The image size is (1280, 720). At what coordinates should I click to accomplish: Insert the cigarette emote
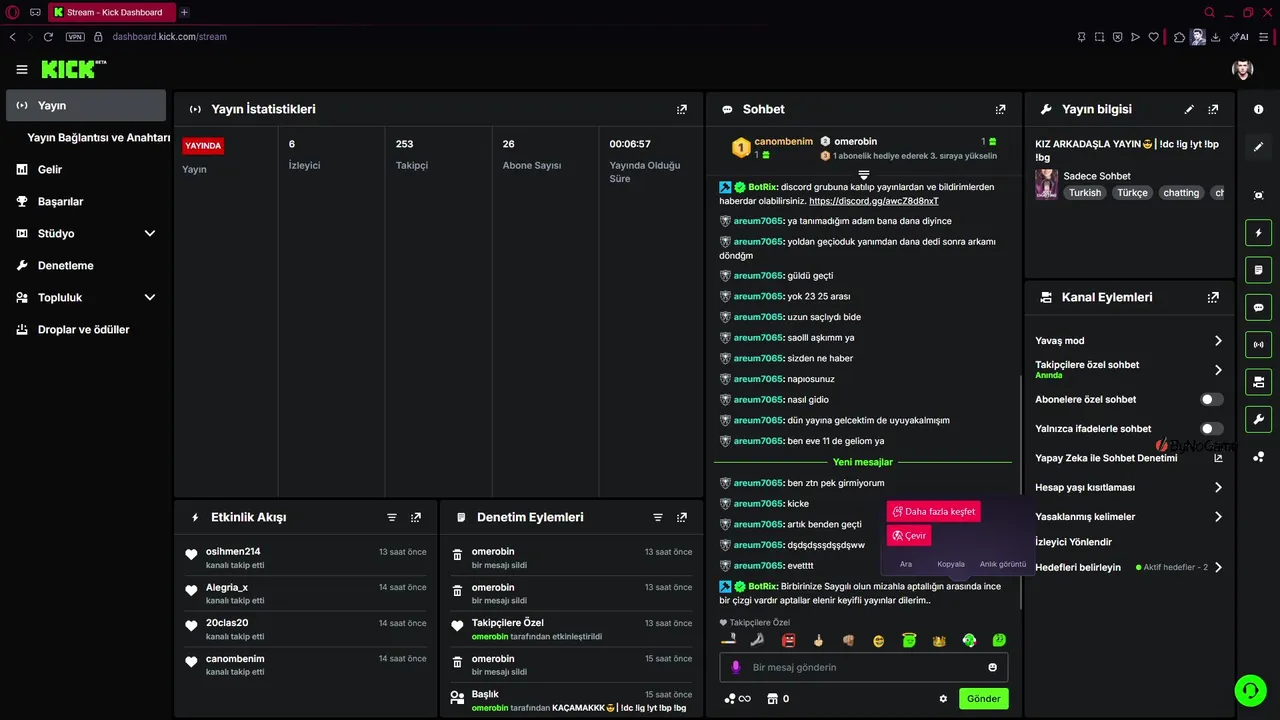tap(728, 640)
